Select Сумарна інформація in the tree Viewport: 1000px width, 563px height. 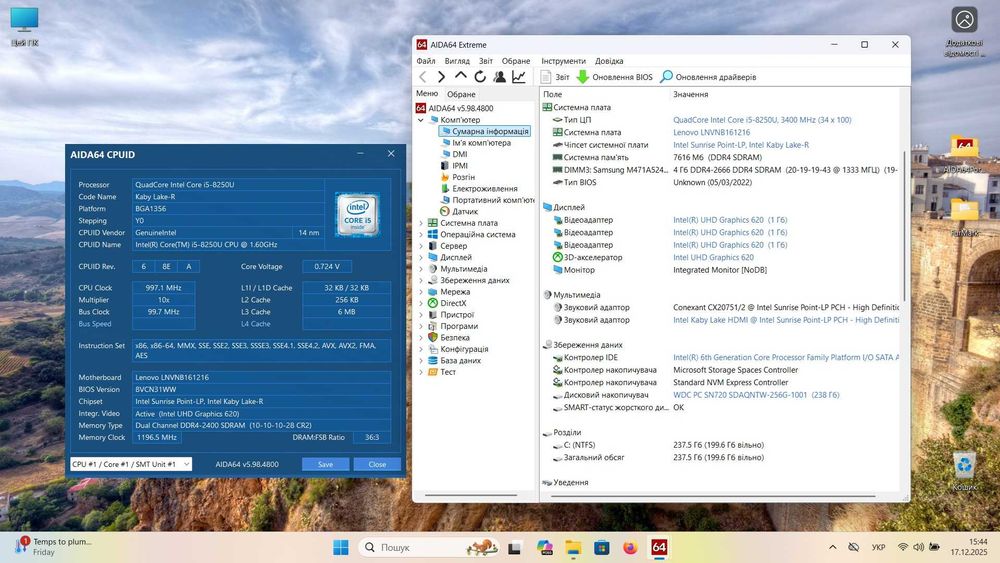[485, 131]
